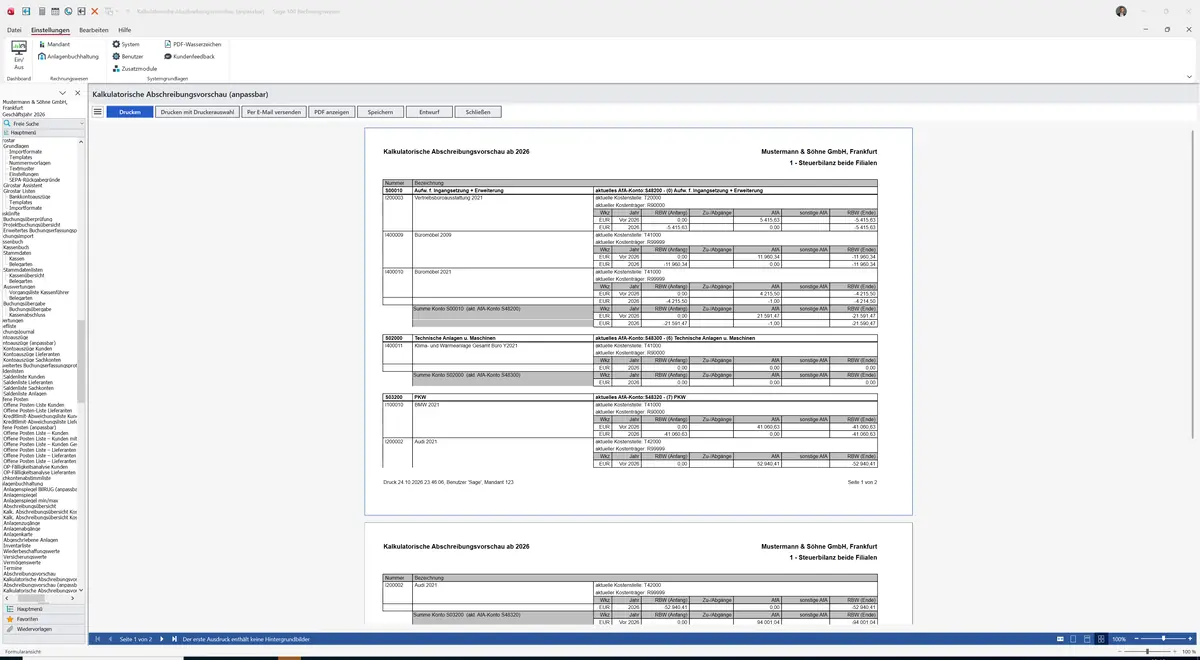Image resolution: width=1200 pixels, height=660 pixels.
Task: Click the calculator icon in the quick access bar
Action: (40, 11)
